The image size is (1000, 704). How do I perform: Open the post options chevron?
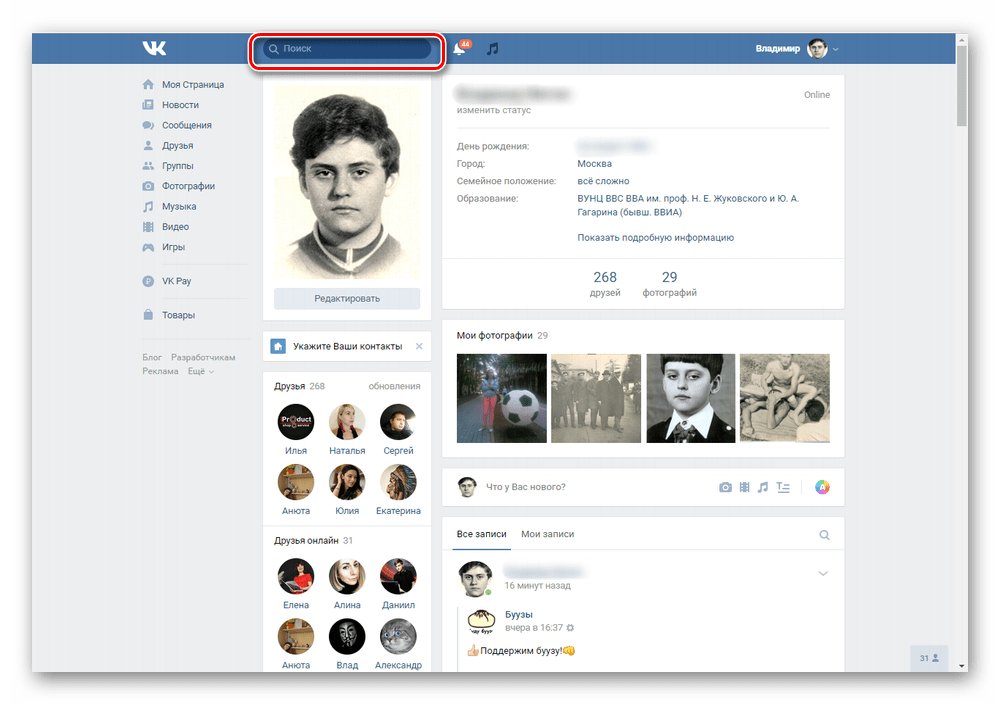[x=823, y=573]
